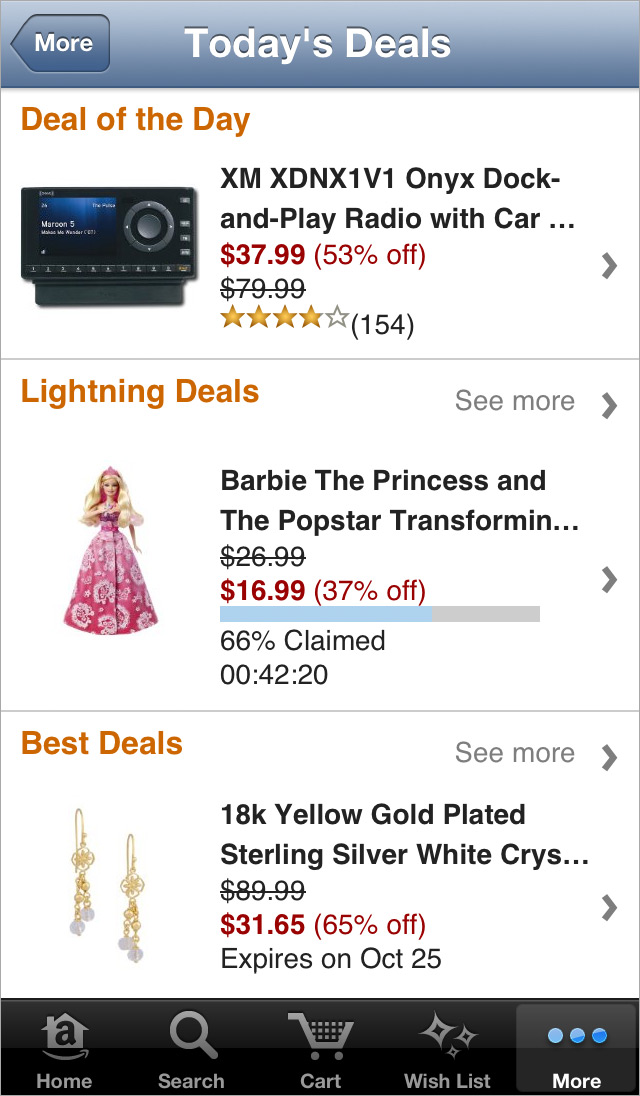The width and height of the screenshot is (640, 1096).
Task: Expand Barbie deal details chevron
Action: click(x=608, y=579)
